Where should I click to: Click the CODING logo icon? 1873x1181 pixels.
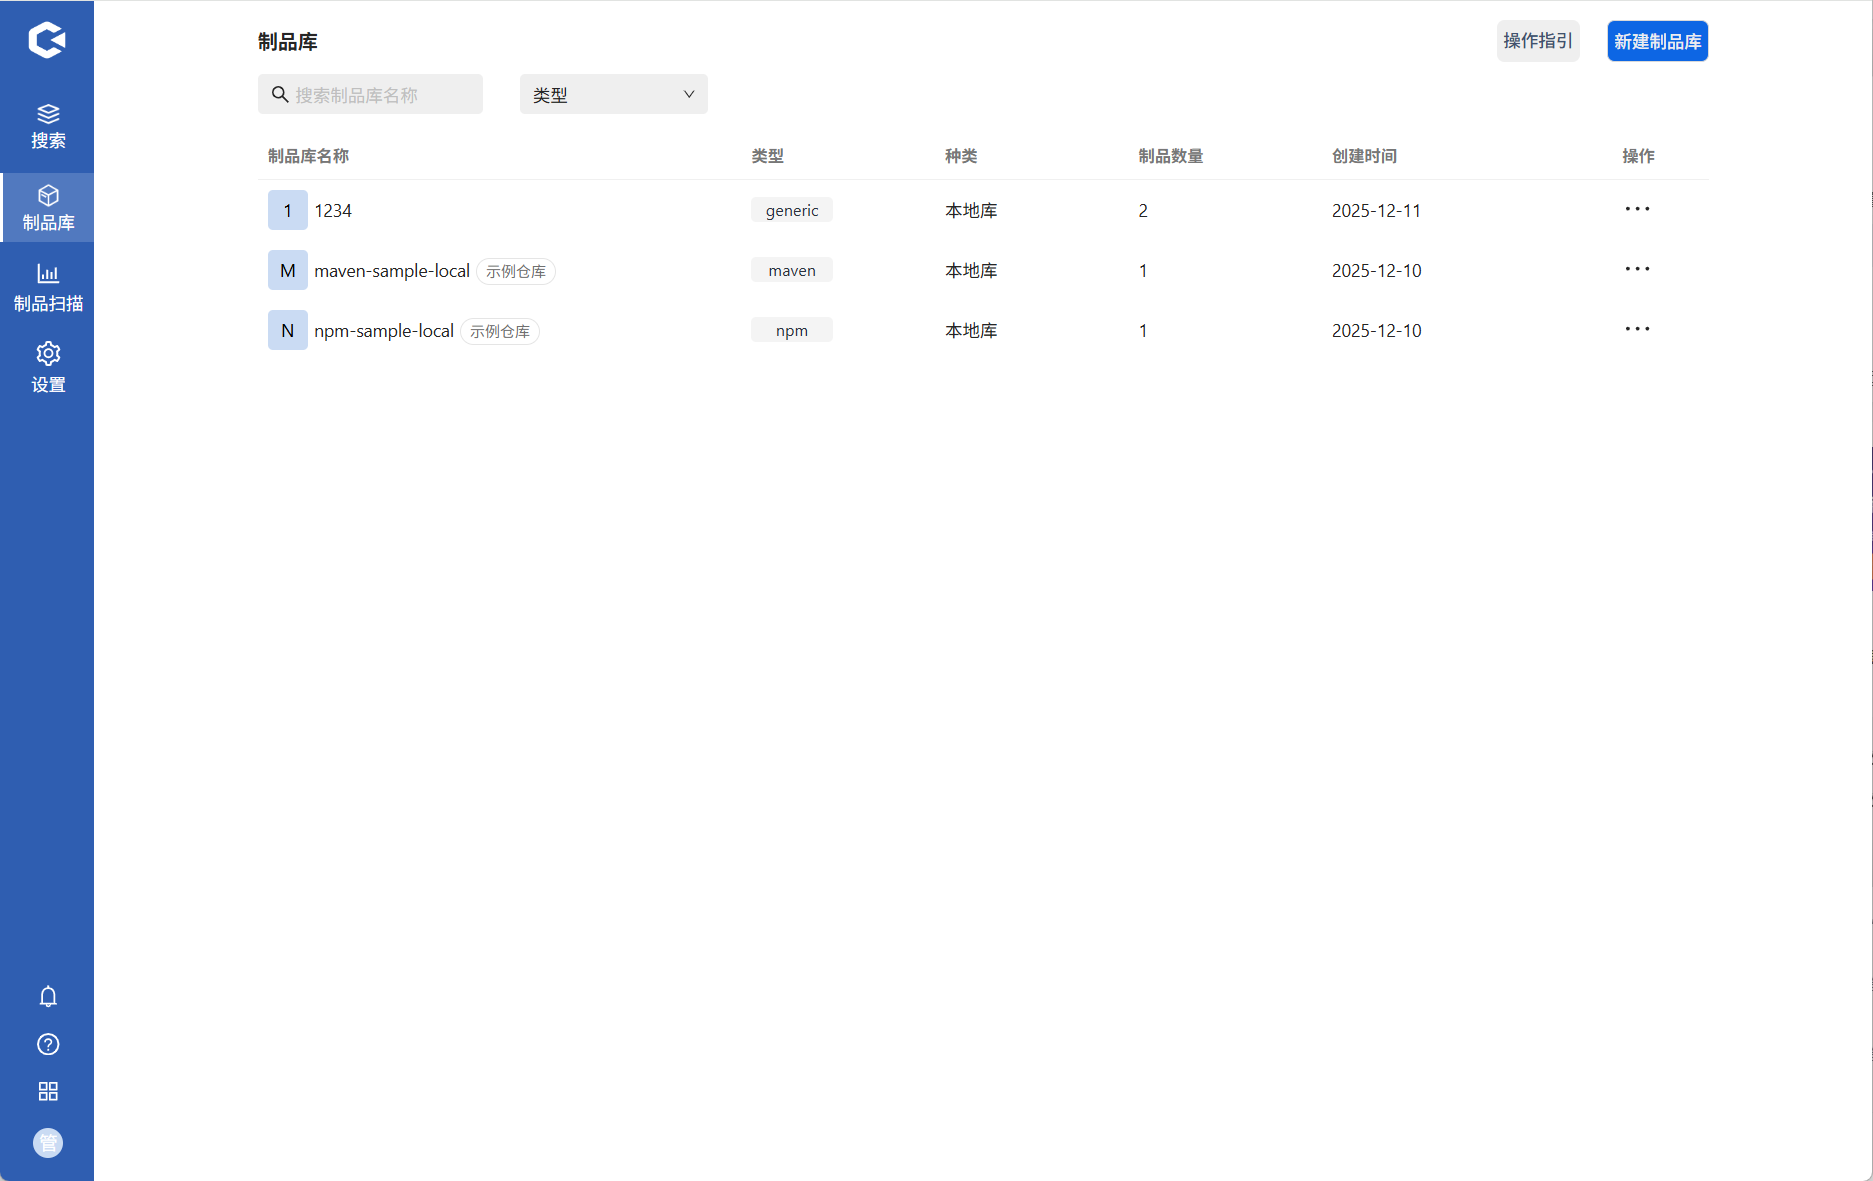tap(47, 40)
